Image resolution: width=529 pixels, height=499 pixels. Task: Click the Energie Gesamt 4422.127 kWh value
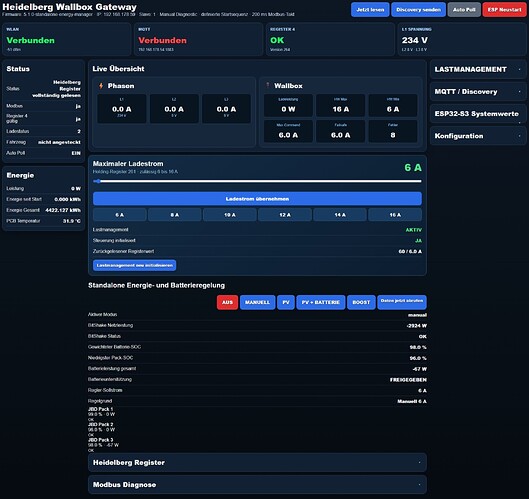[63, 210]
